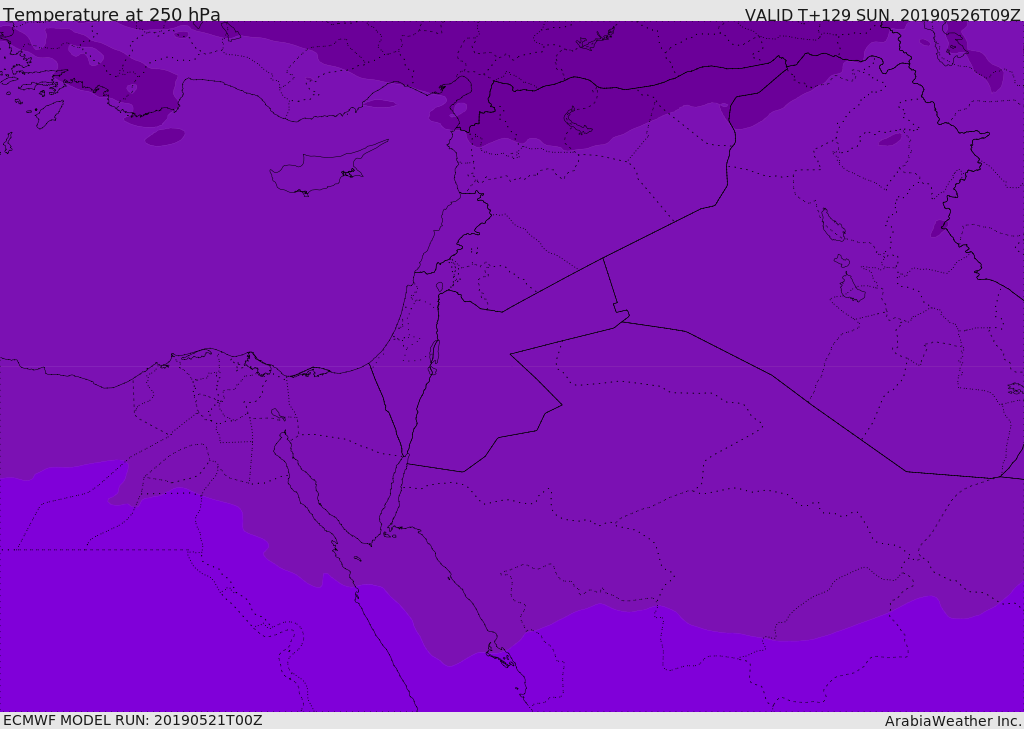This screenshot has width=1024, height=729.
Task: Click the Dead Sea outline on the map
Action: point(434,357)
